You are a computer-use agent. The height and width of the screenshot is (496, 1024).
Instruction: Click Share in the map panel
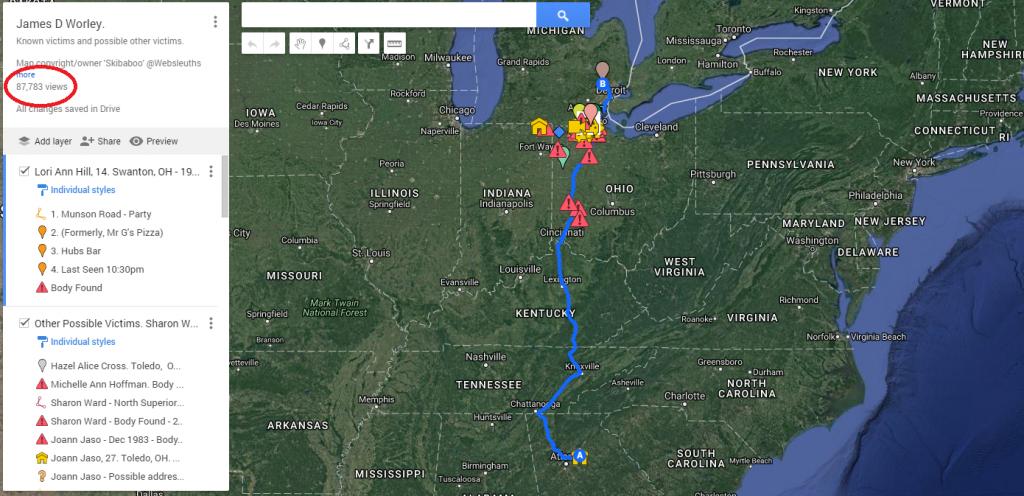101,141
